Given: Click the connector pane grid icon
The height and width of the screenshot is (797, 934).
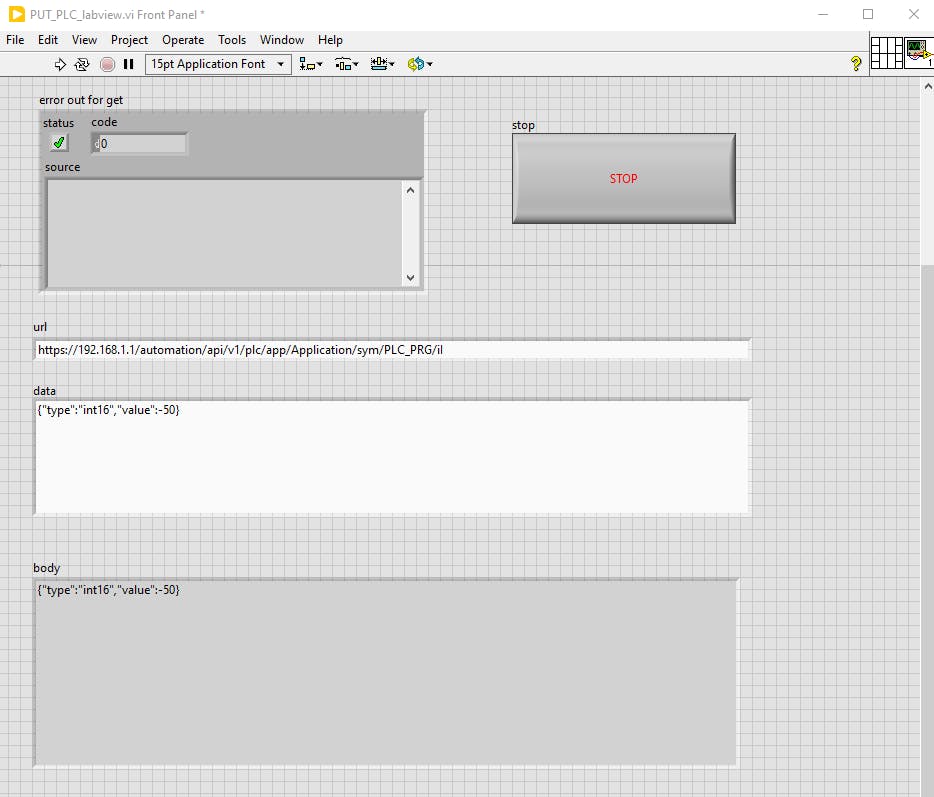Looking at the screenshot, I should point(887,52).
